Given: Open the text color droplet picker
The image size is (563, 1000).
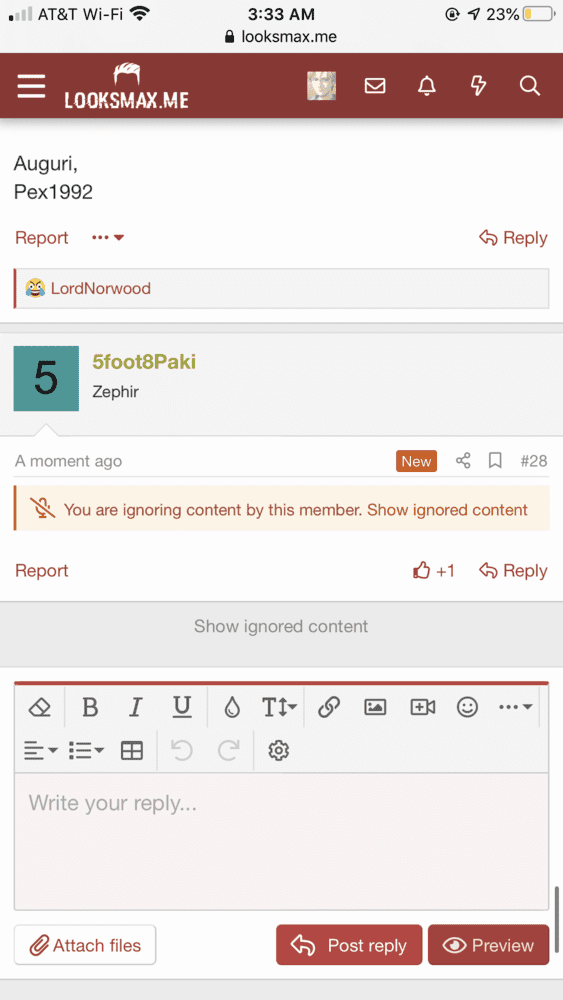Looking at the screenshot, I should [x=232, y=707].
